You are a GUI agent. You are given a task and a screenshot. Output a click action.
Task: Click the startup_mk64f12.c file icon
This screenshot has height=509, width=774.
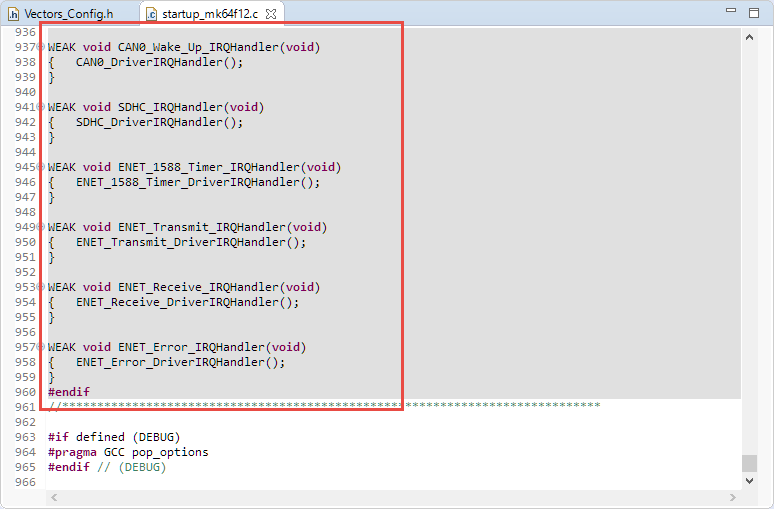(151, 14)
